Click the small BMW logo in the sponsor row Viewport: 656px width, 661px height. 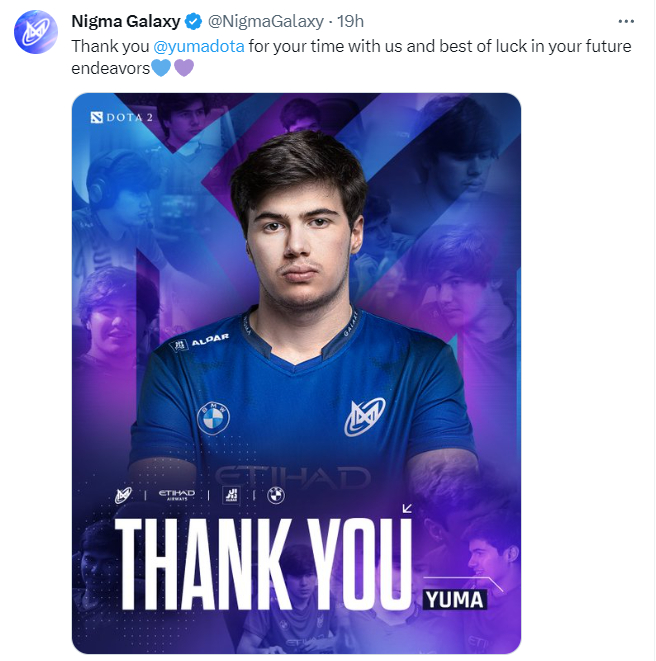(x=276, y=495)
